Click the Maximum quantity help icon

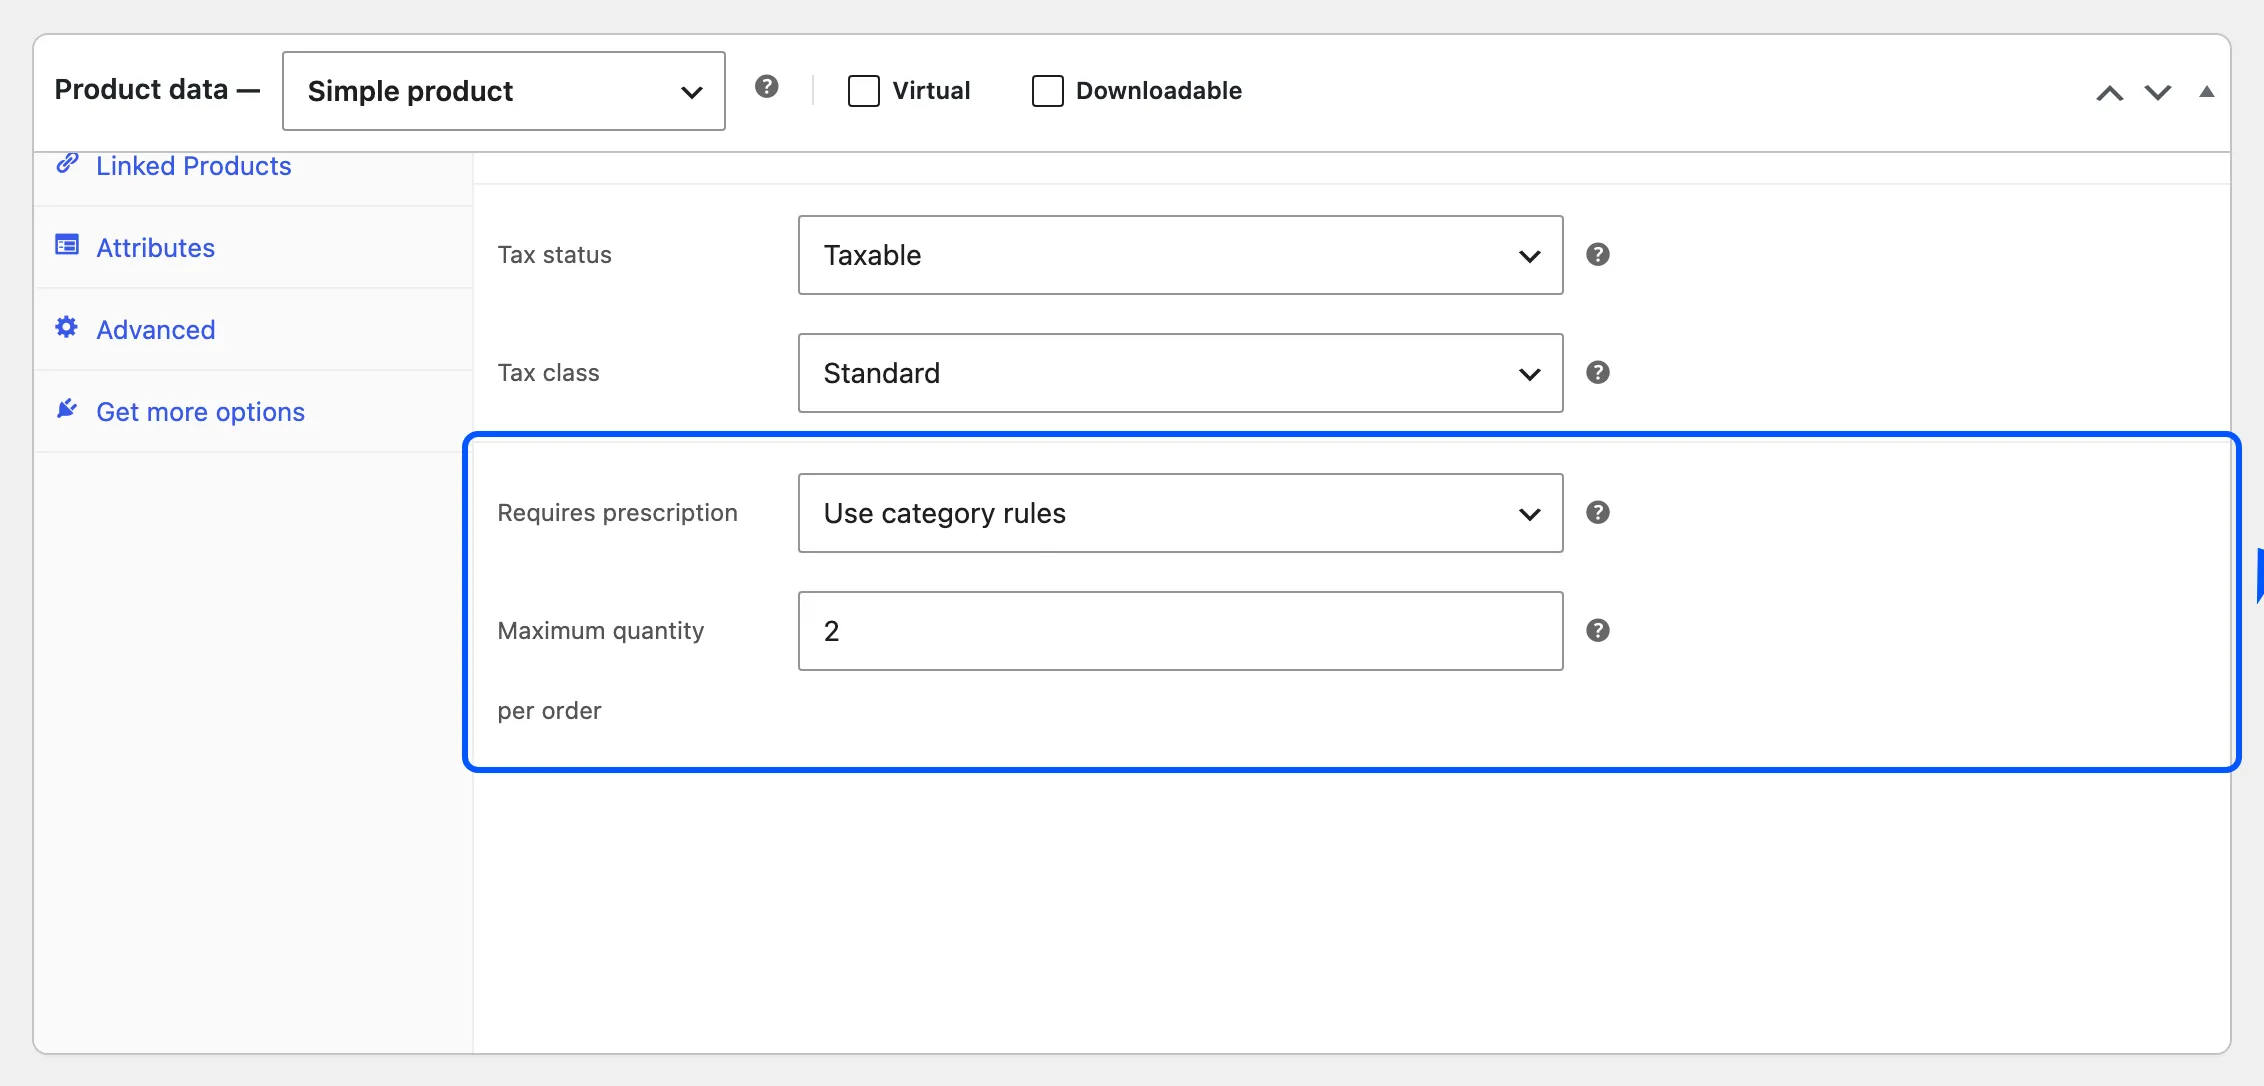tap(1598, 631)
